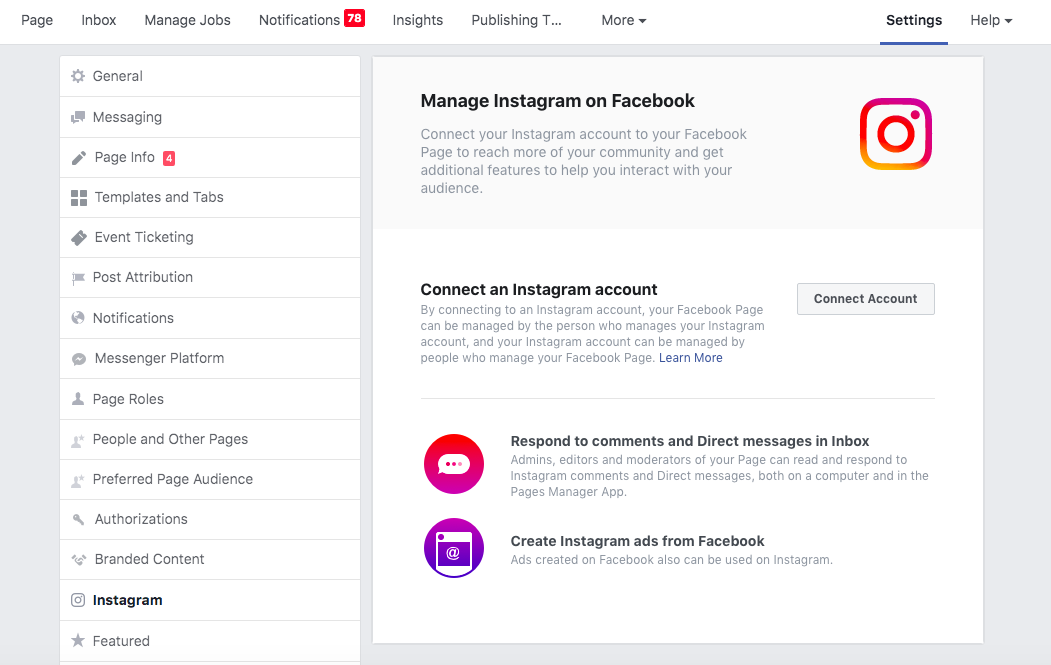
Task: Click the Notifications globe icon in sidebar
Action: 78,318
